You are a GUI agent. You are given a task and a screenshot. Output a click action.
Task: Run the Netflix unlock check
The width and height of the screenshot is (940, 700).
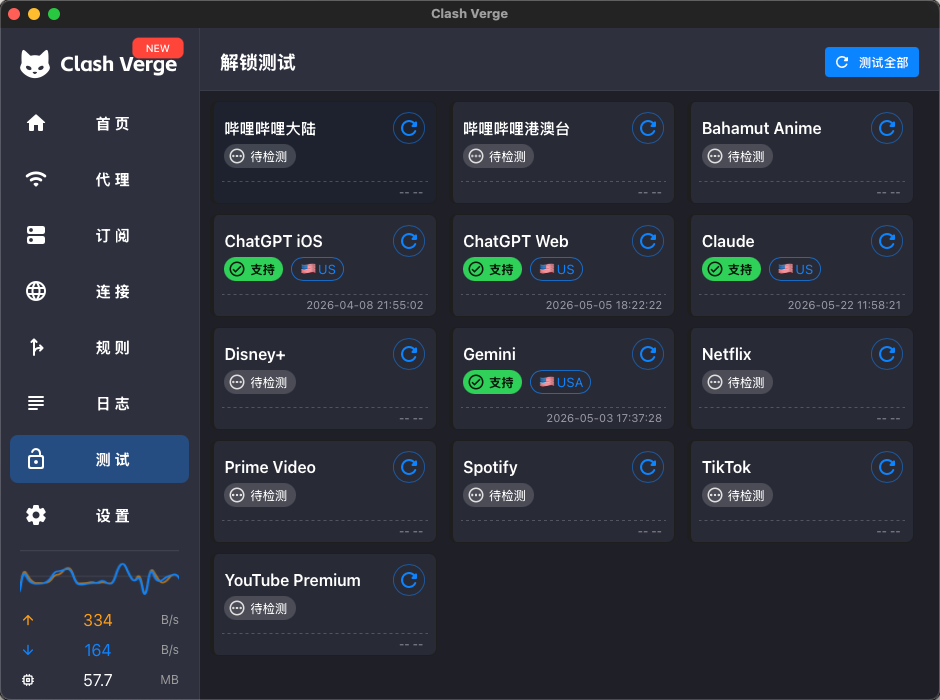[887, 354]
